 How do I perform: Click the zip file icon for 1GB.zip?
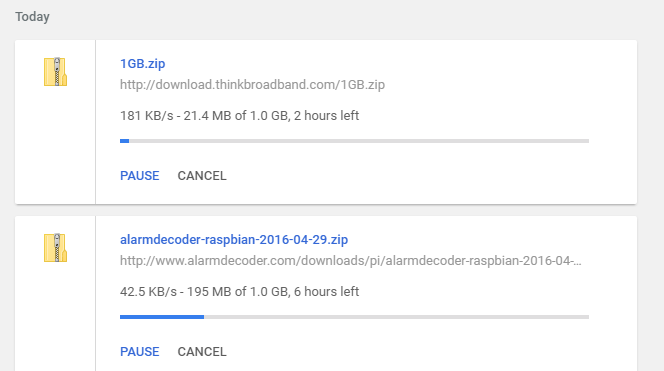tap(55, 72)
